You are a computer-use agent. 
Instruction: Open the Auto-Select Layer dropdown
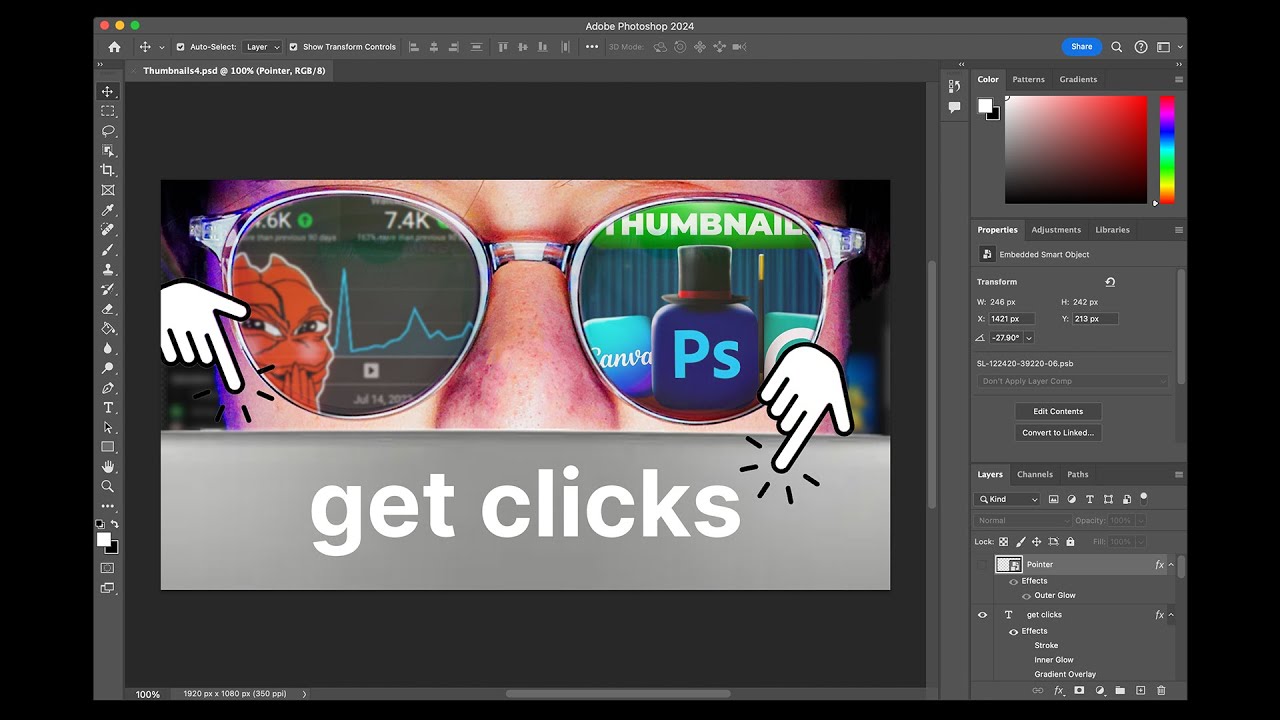(263, 47)
